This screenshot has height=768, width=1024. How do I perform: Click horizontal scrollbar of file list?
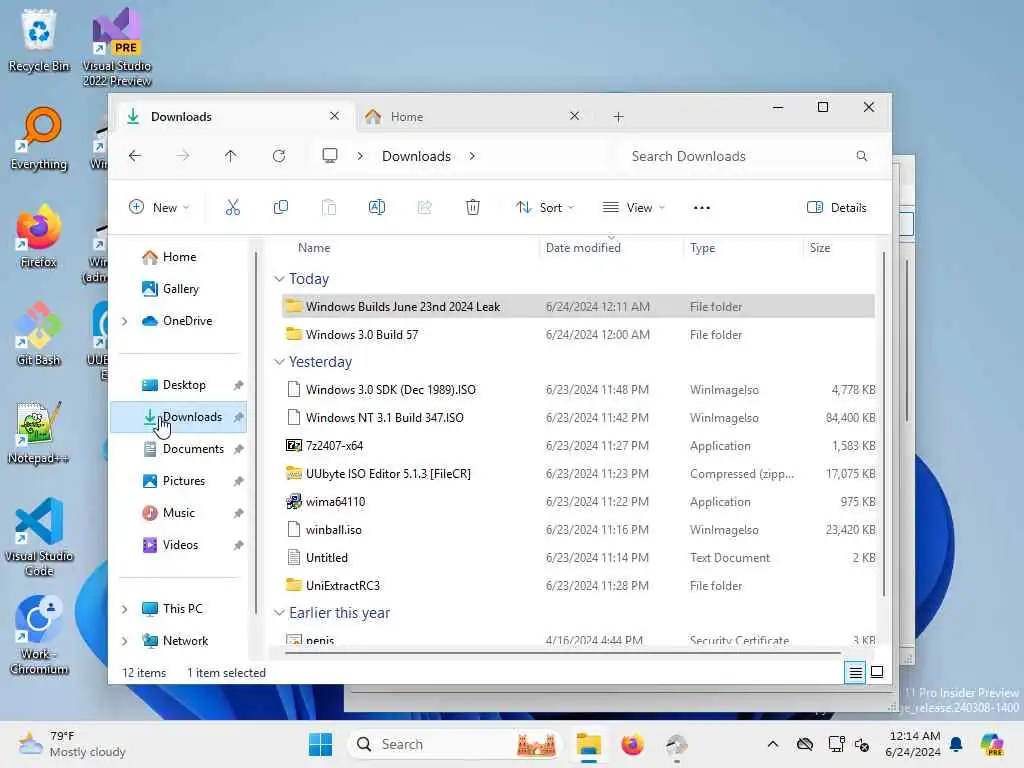click(562, 652)
